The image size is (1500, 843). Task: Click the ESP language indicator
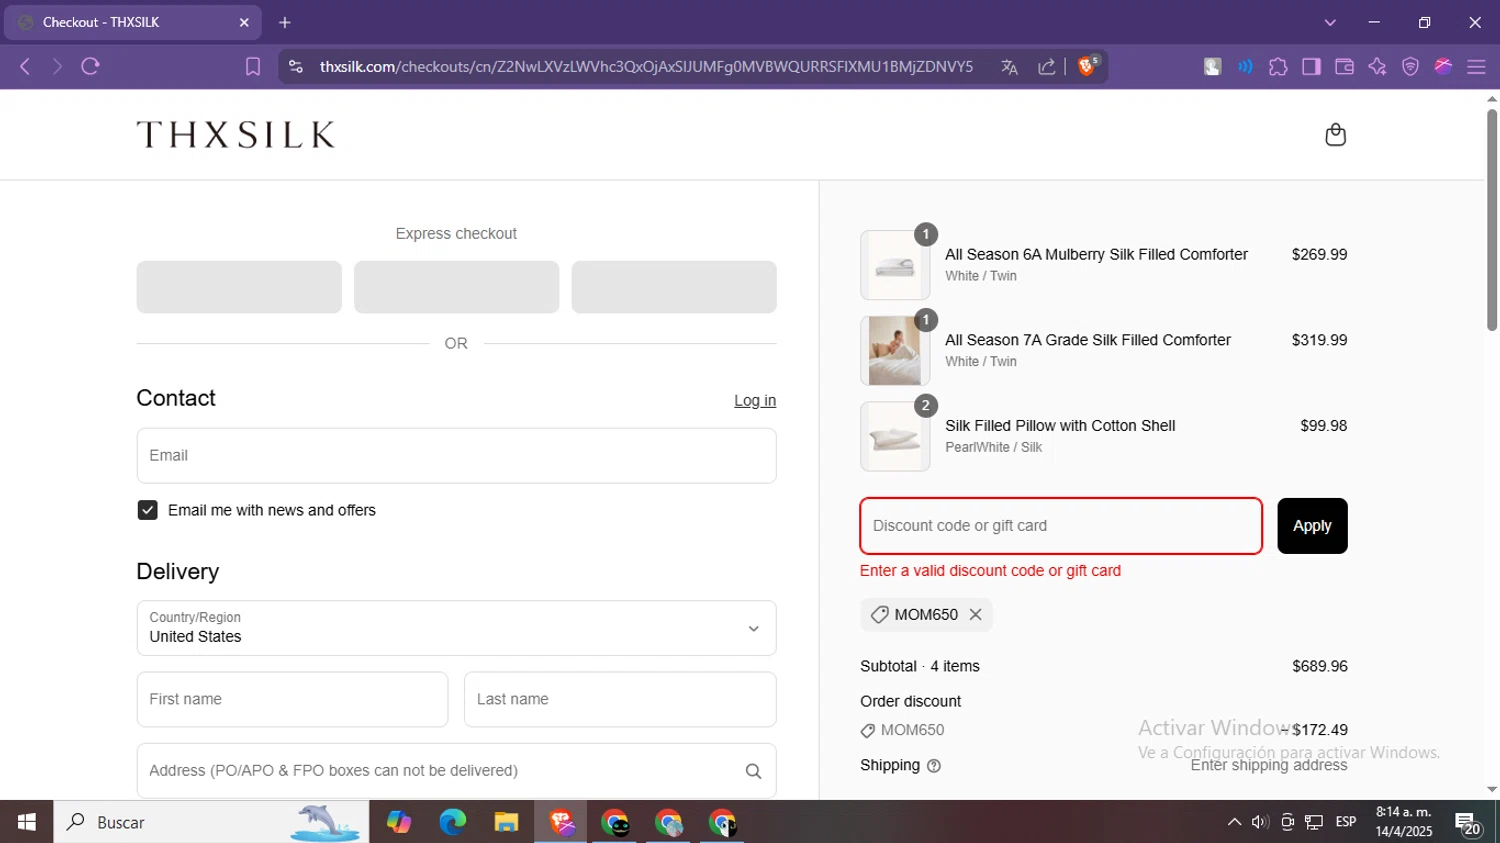click(x=1346, y=822)
